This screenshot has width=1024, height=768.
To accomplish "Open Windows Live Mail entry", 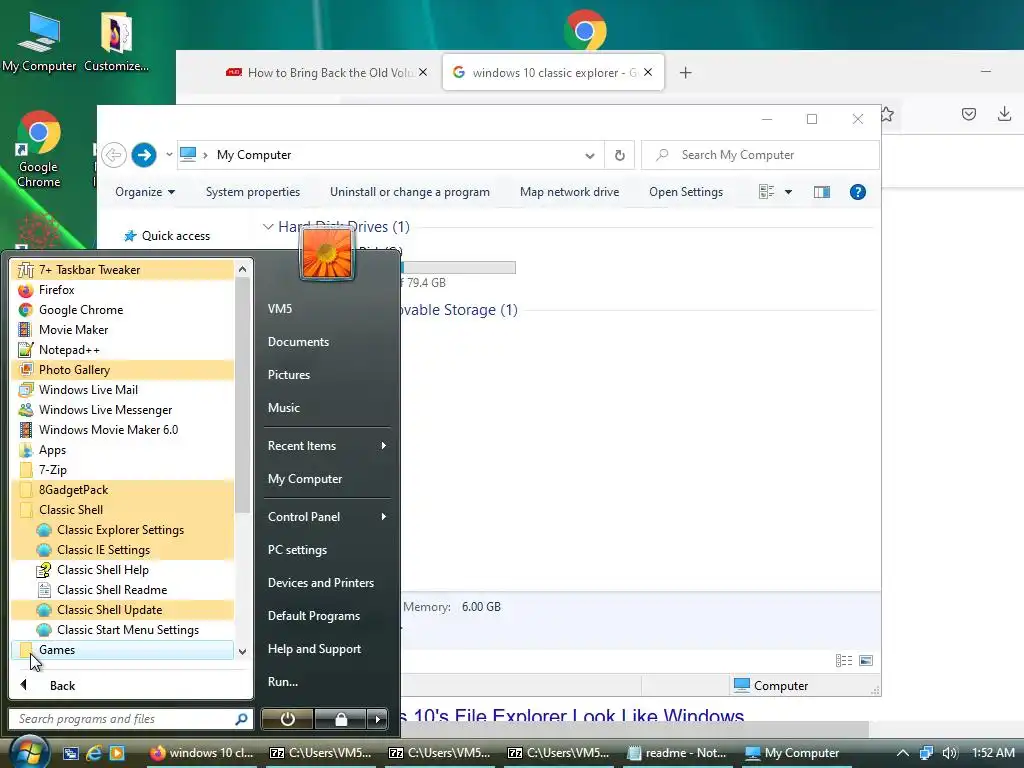I will point(122,390).
